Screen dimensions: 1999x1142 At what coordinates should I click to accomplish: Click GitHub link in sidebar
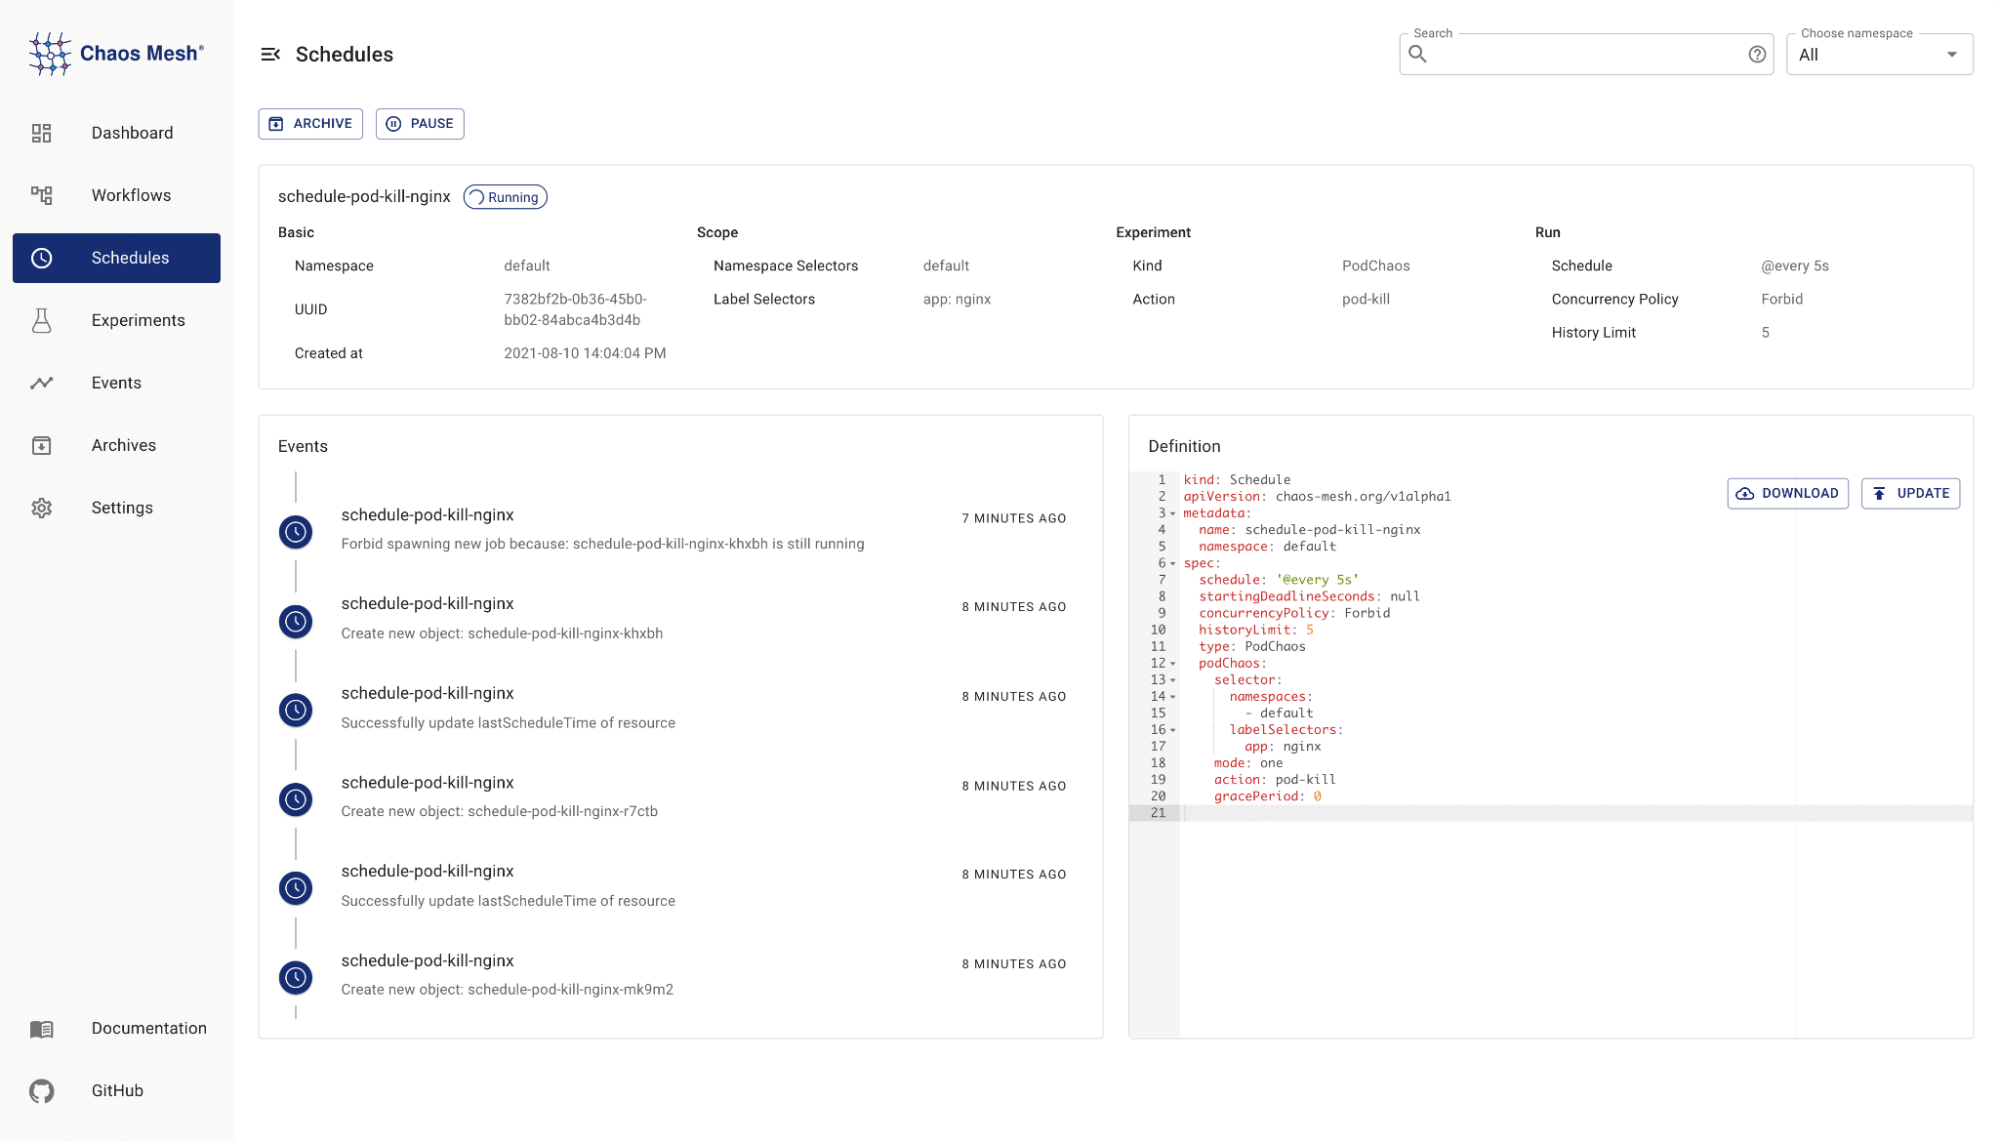point(114,1090)
